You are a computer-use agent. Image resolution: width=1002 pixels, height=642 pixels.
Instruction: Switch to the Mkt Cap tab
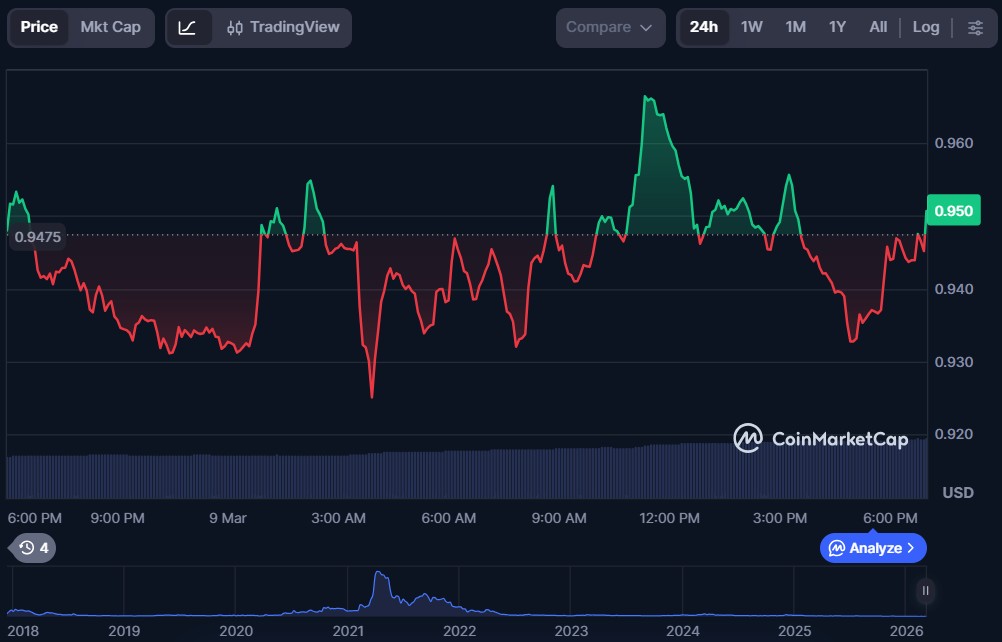[x=110, y=27]
